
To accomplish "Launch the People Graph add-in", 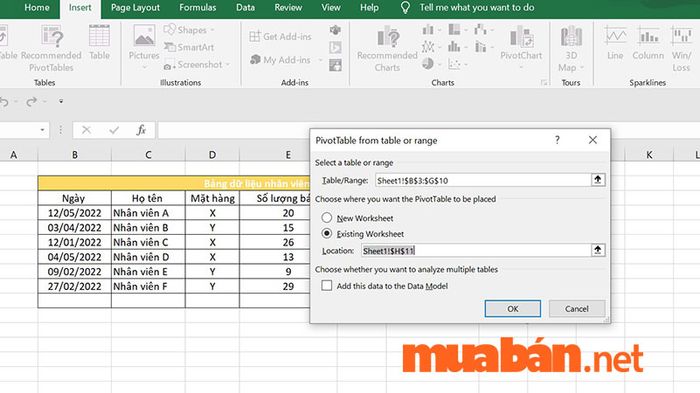I will click(x=335, y=65).
